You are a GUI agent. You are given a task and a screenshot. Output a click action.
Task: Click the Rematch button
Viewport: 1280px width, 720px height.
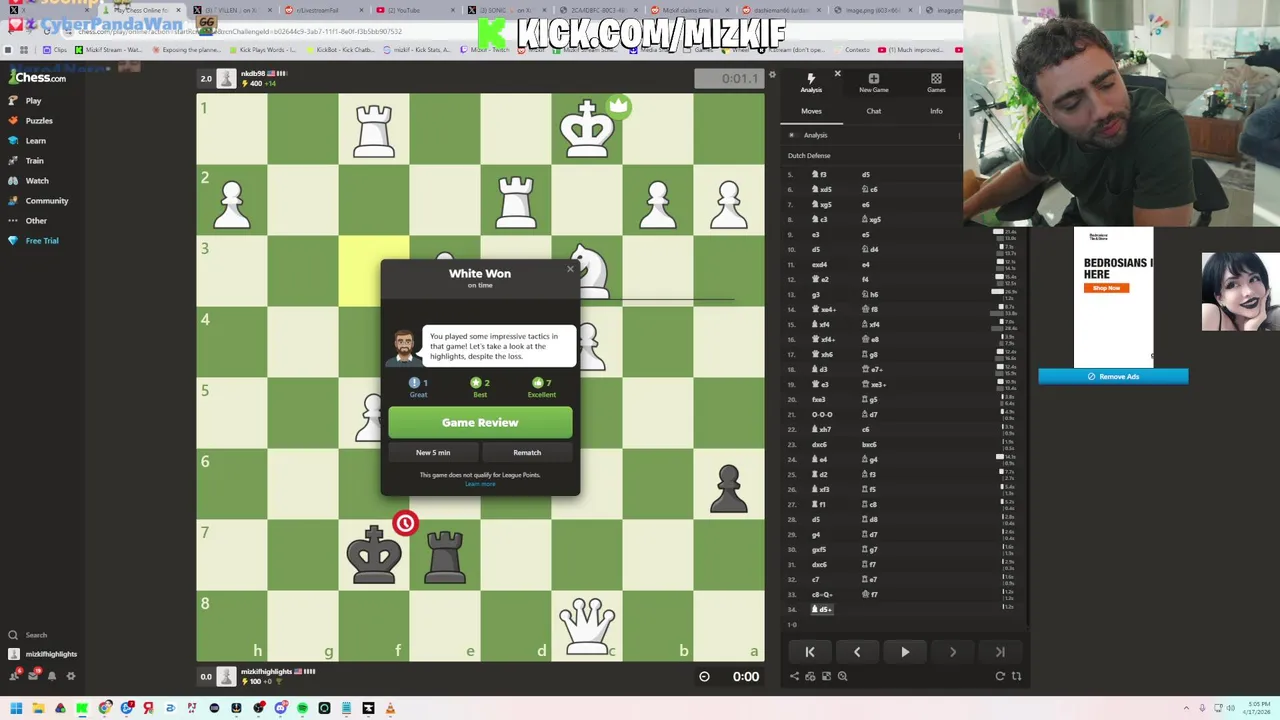[527, 453]
